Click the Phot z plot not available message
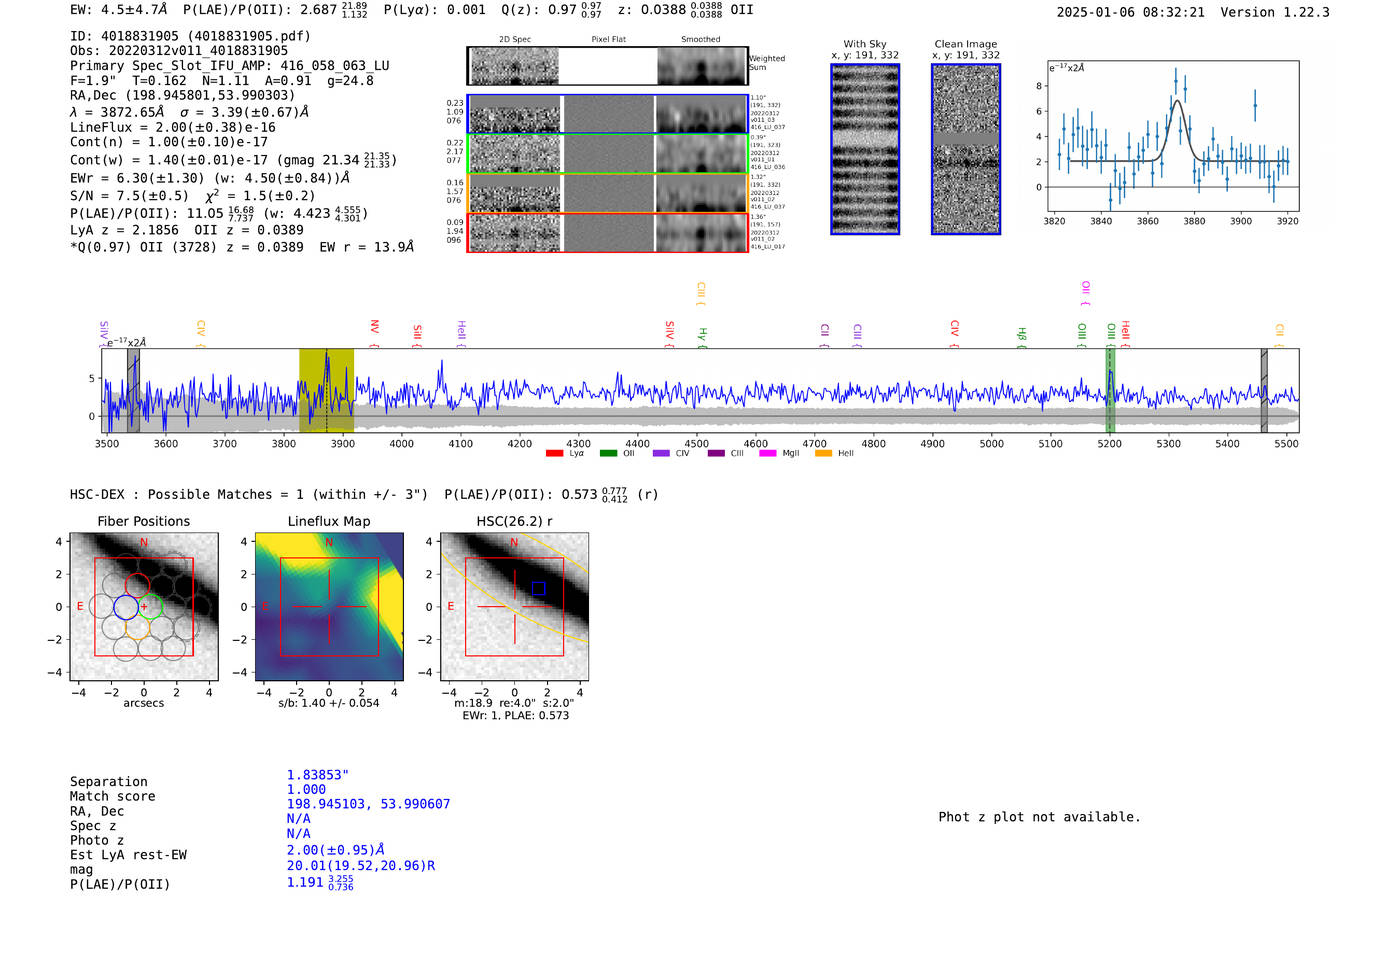 1039,817
